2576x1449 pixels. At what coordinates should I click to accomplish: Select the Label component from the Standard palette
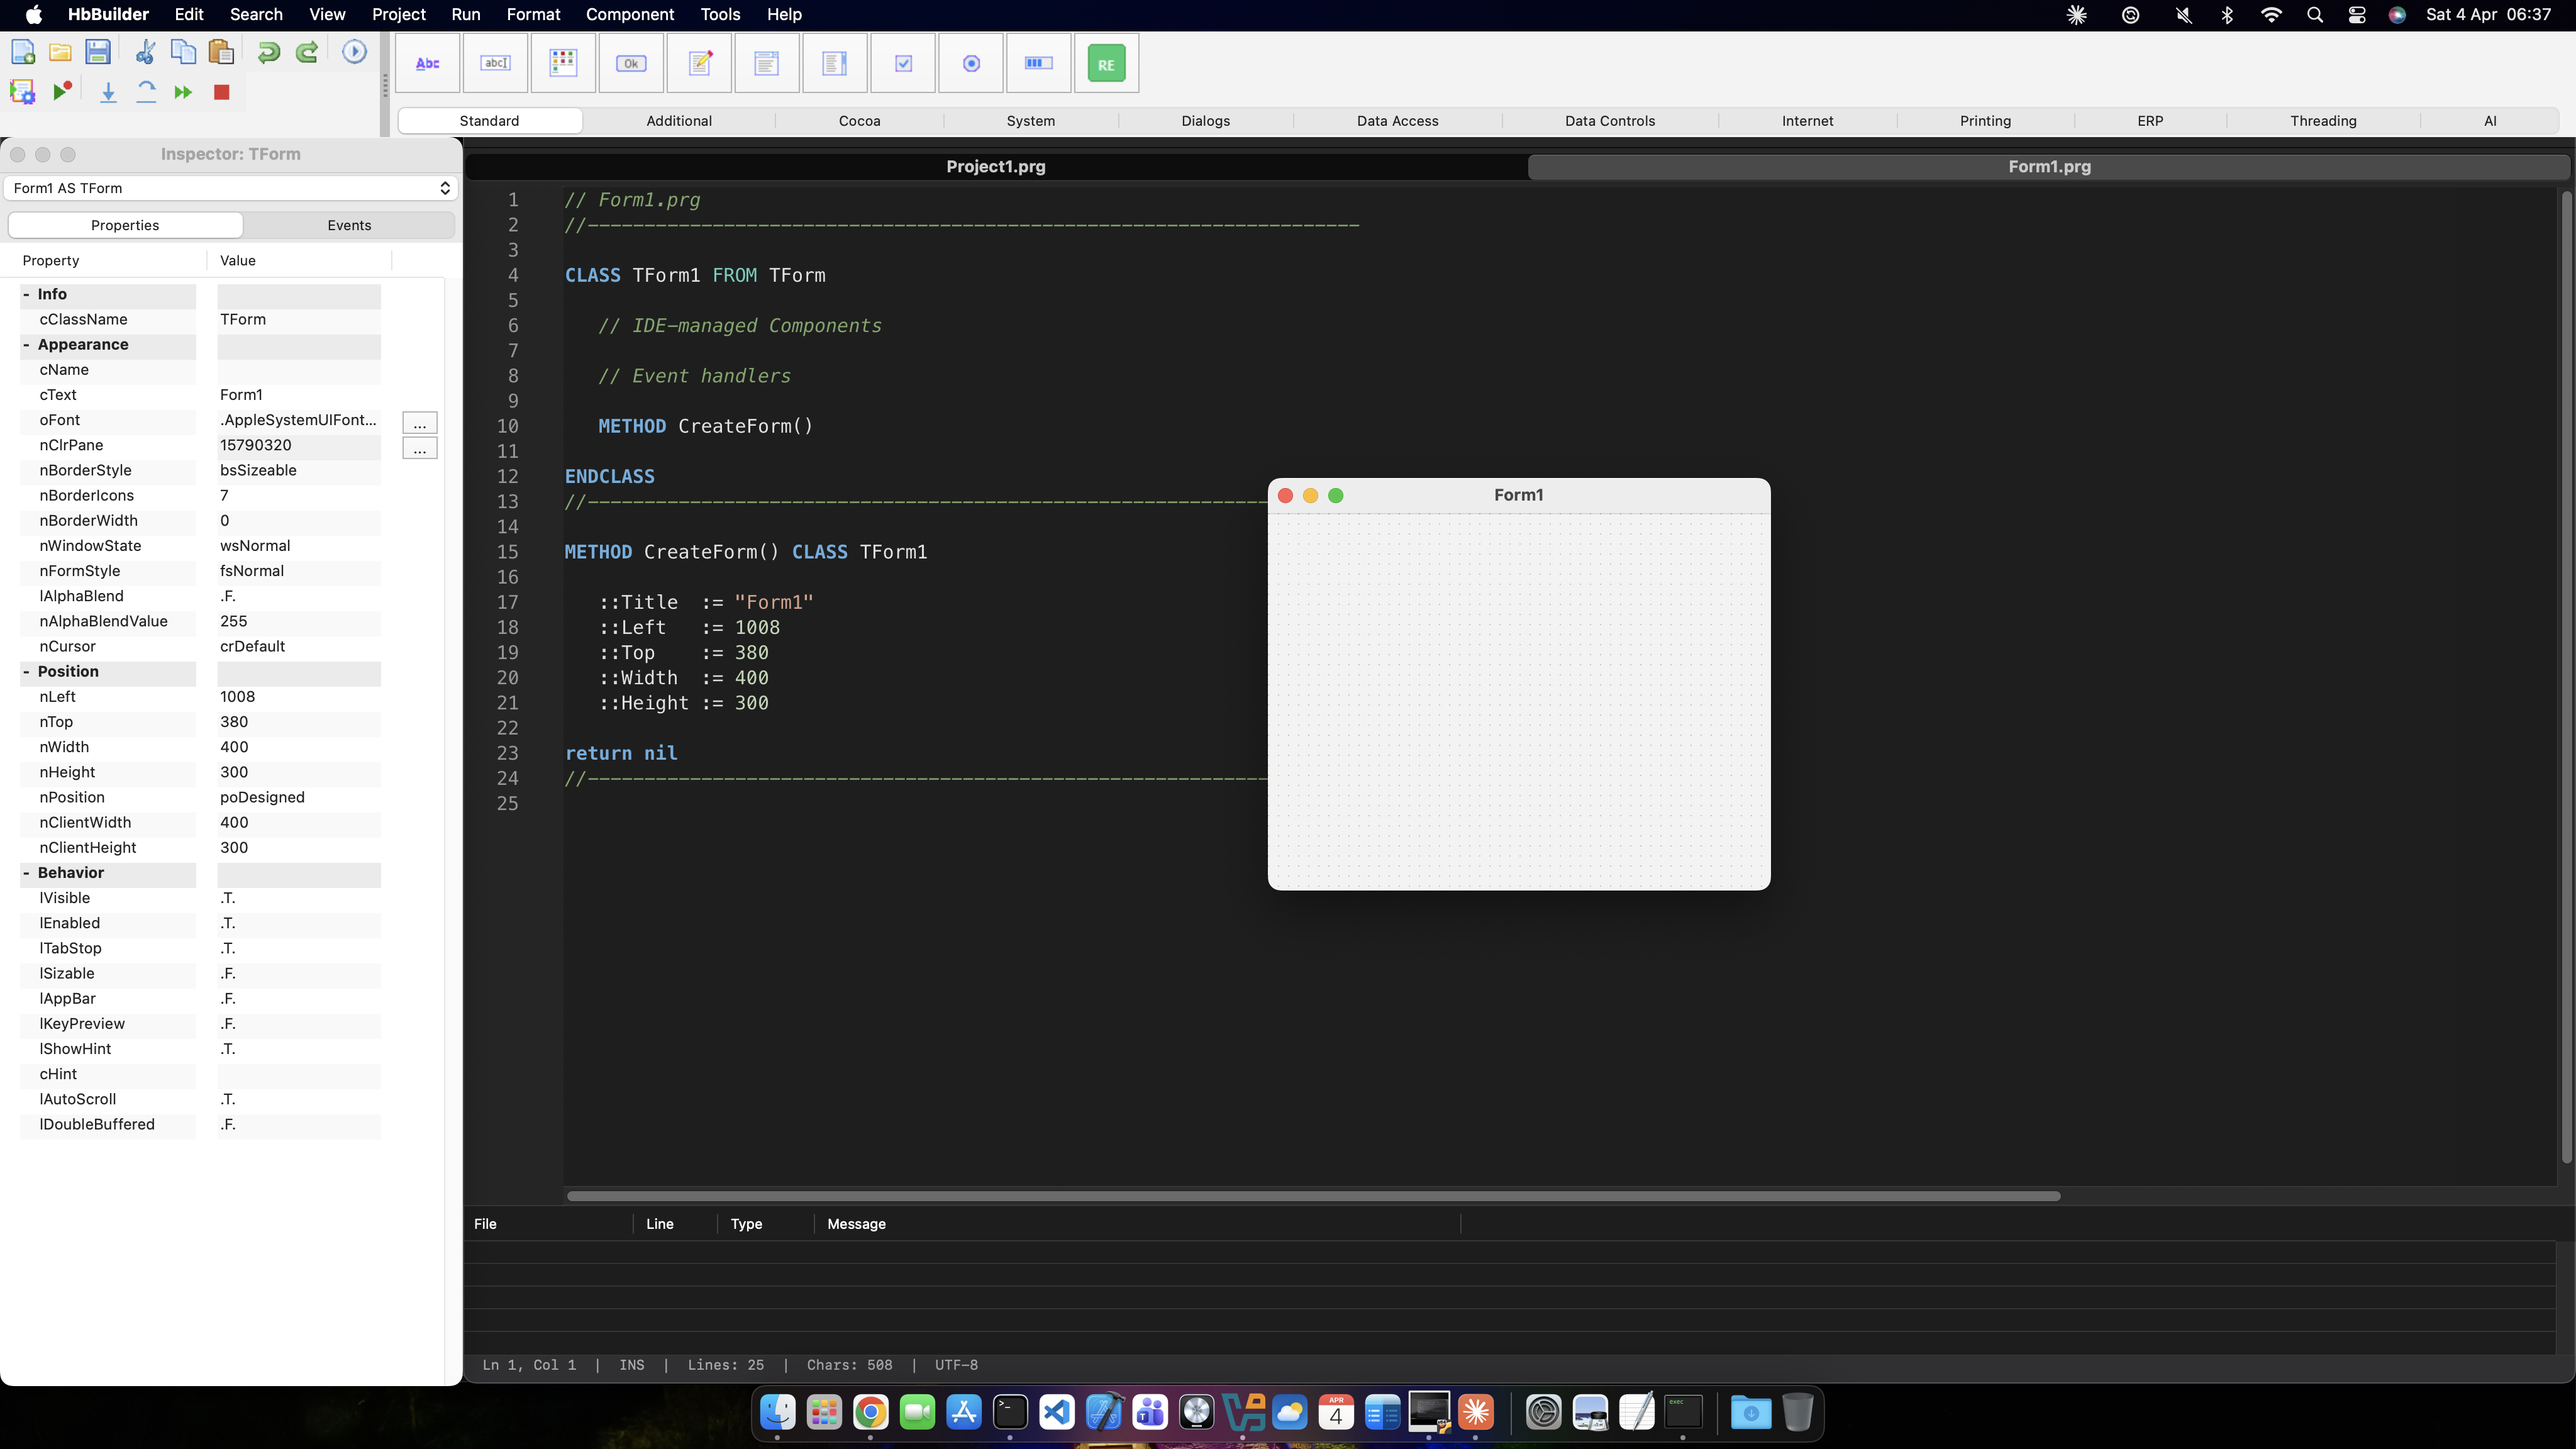pyautogui.click(x=428, y=62)
